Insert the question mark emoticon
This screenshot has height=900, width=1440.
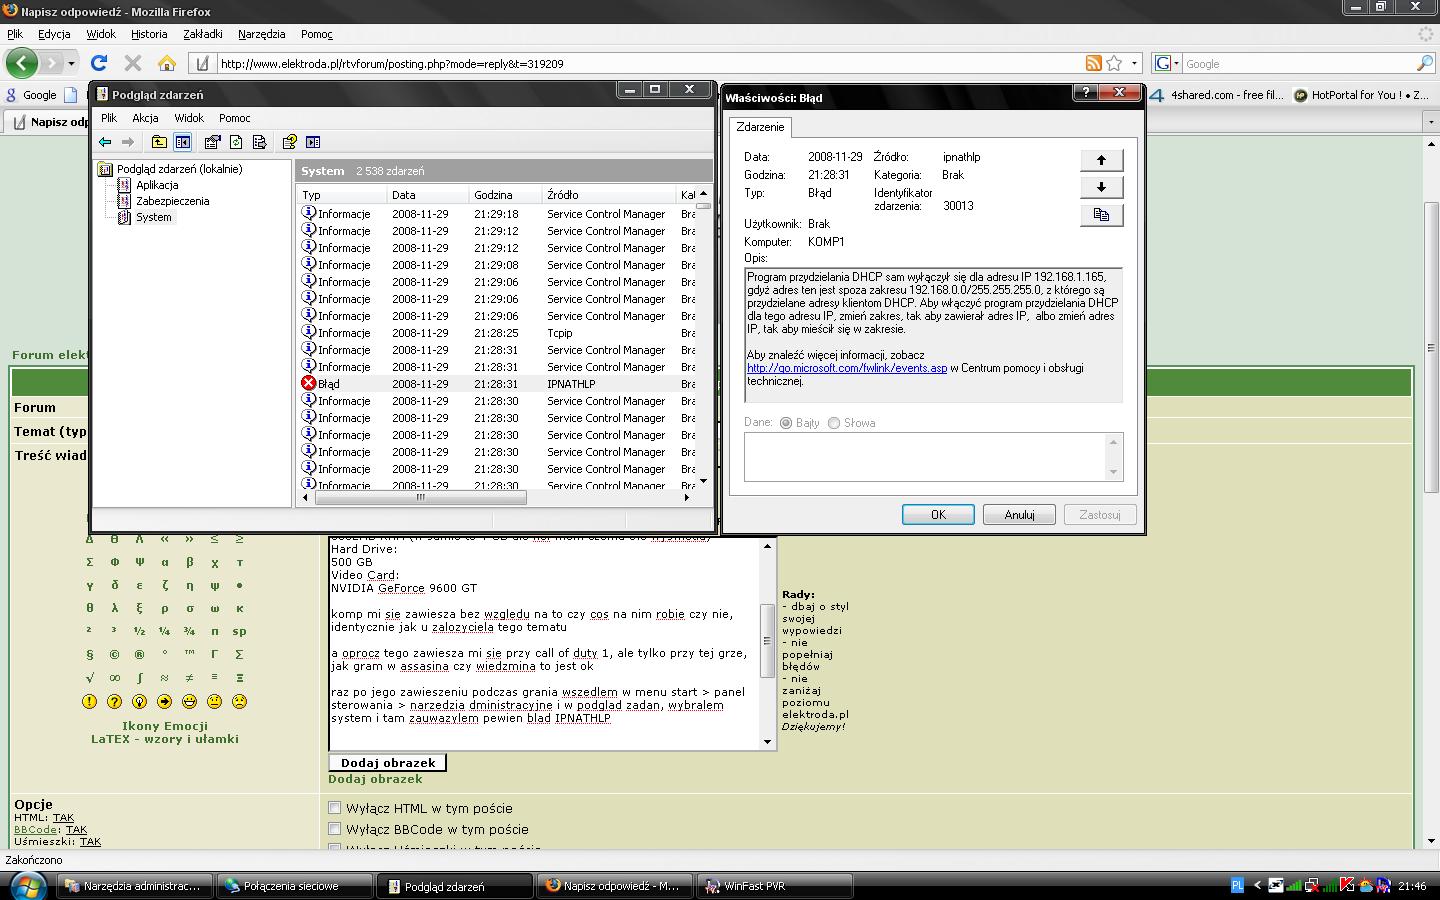[114, 702]
